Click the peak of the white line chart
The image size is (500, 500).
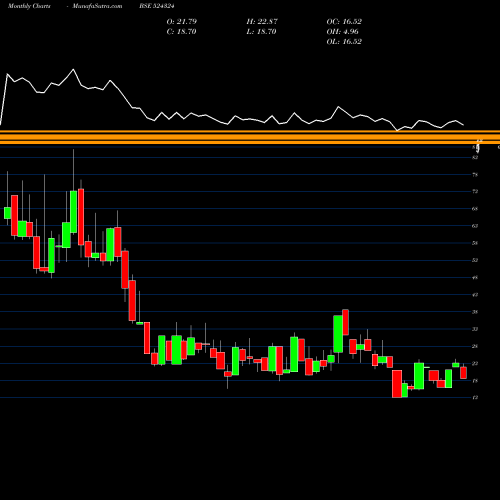pos(73,69)
